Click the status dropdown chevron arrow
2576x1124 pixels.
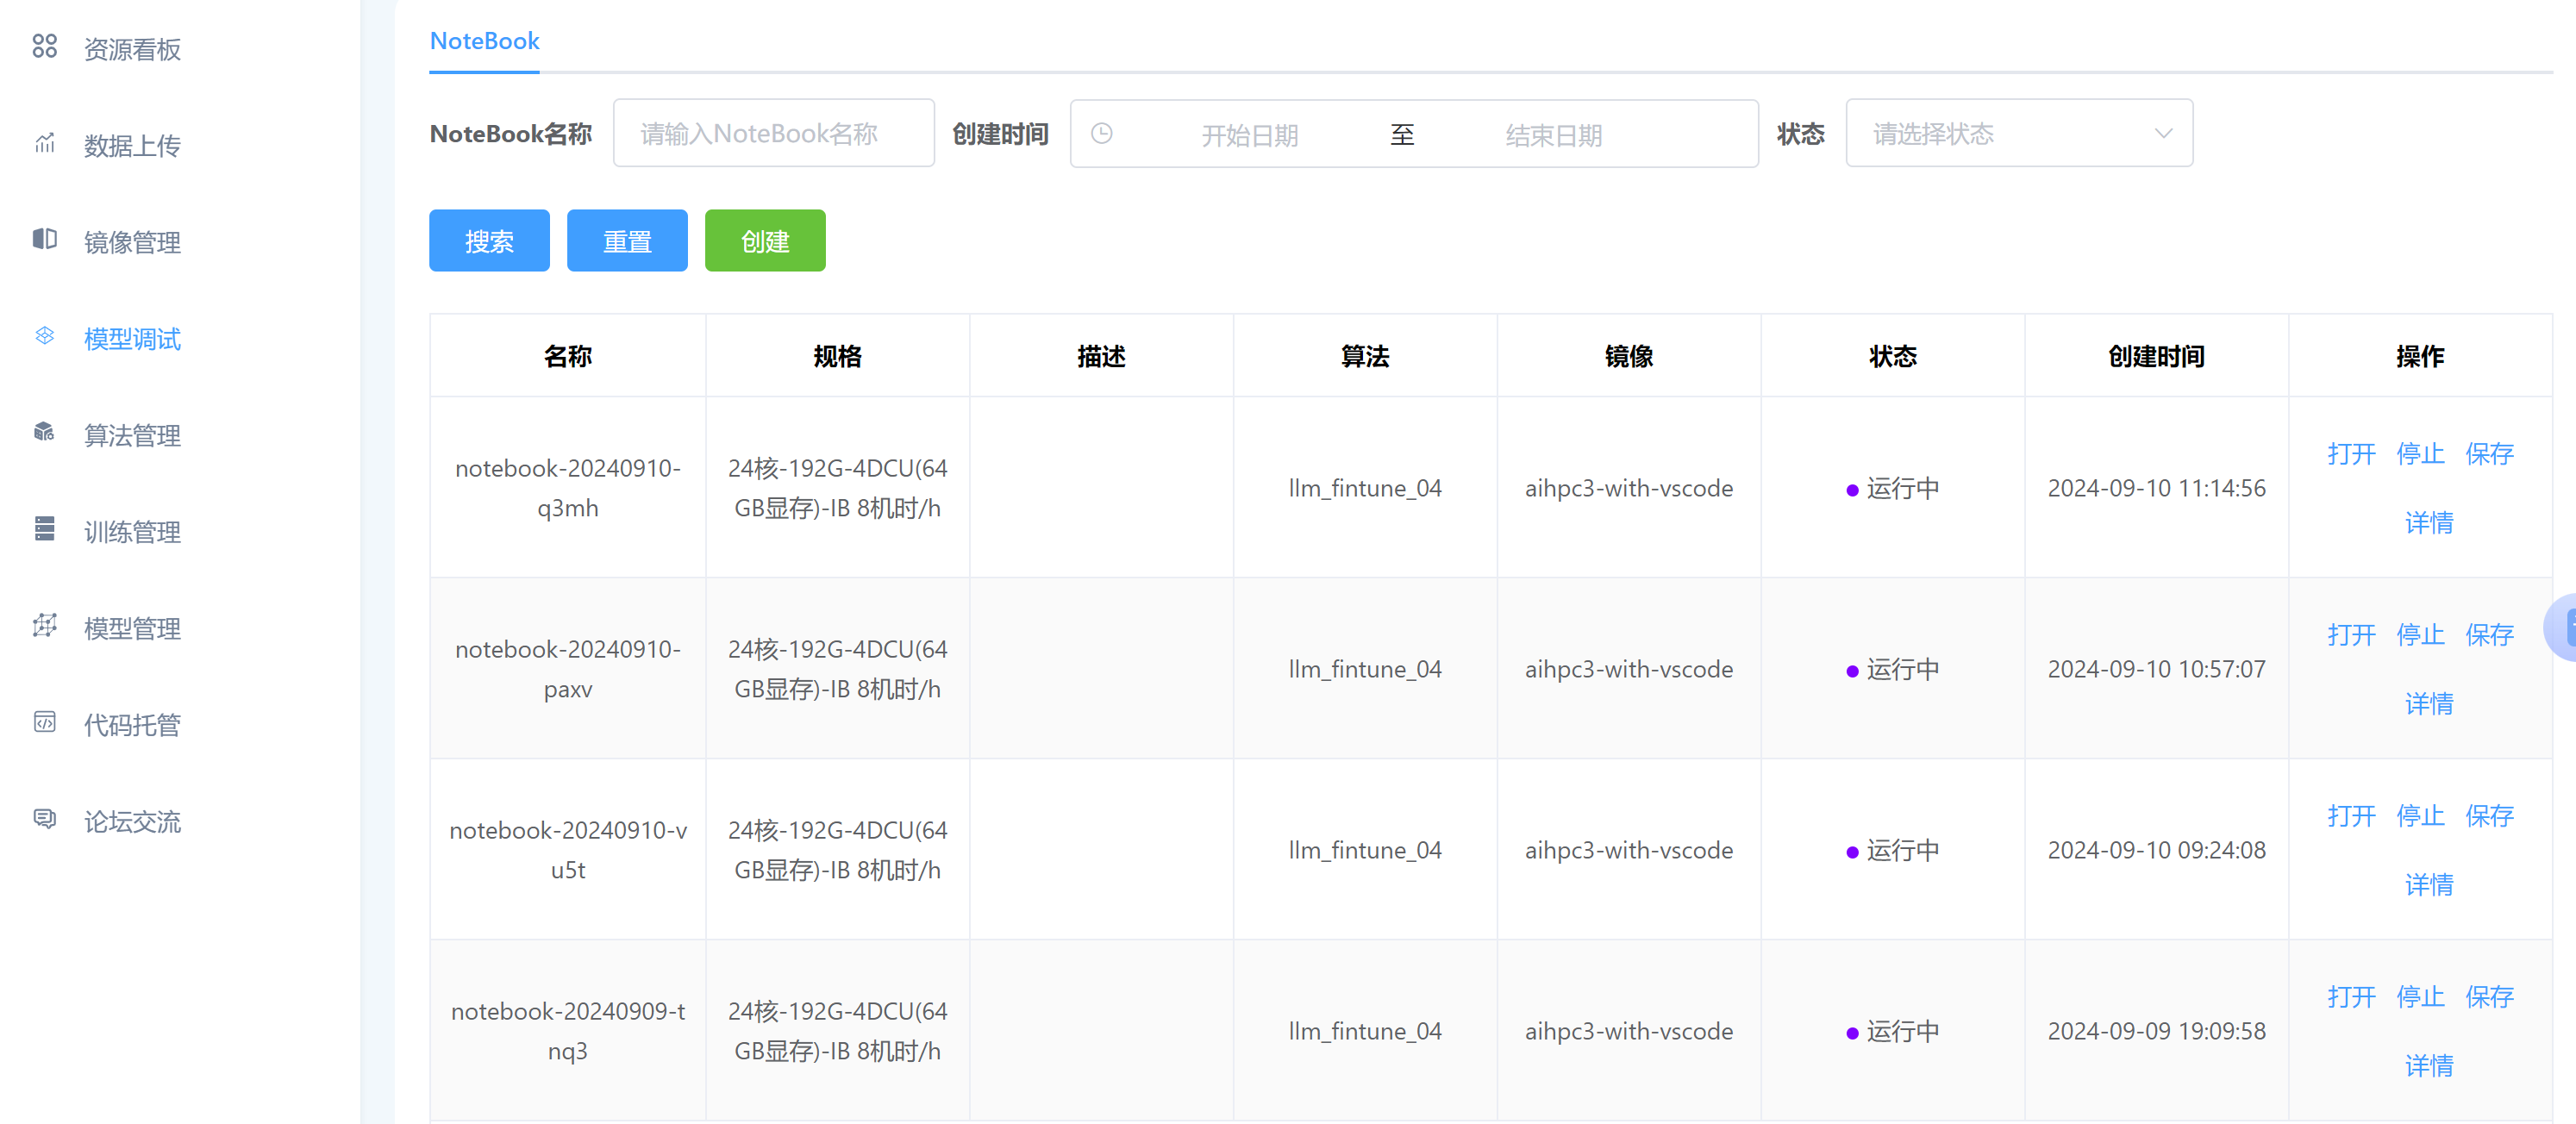click(2163, 133)
